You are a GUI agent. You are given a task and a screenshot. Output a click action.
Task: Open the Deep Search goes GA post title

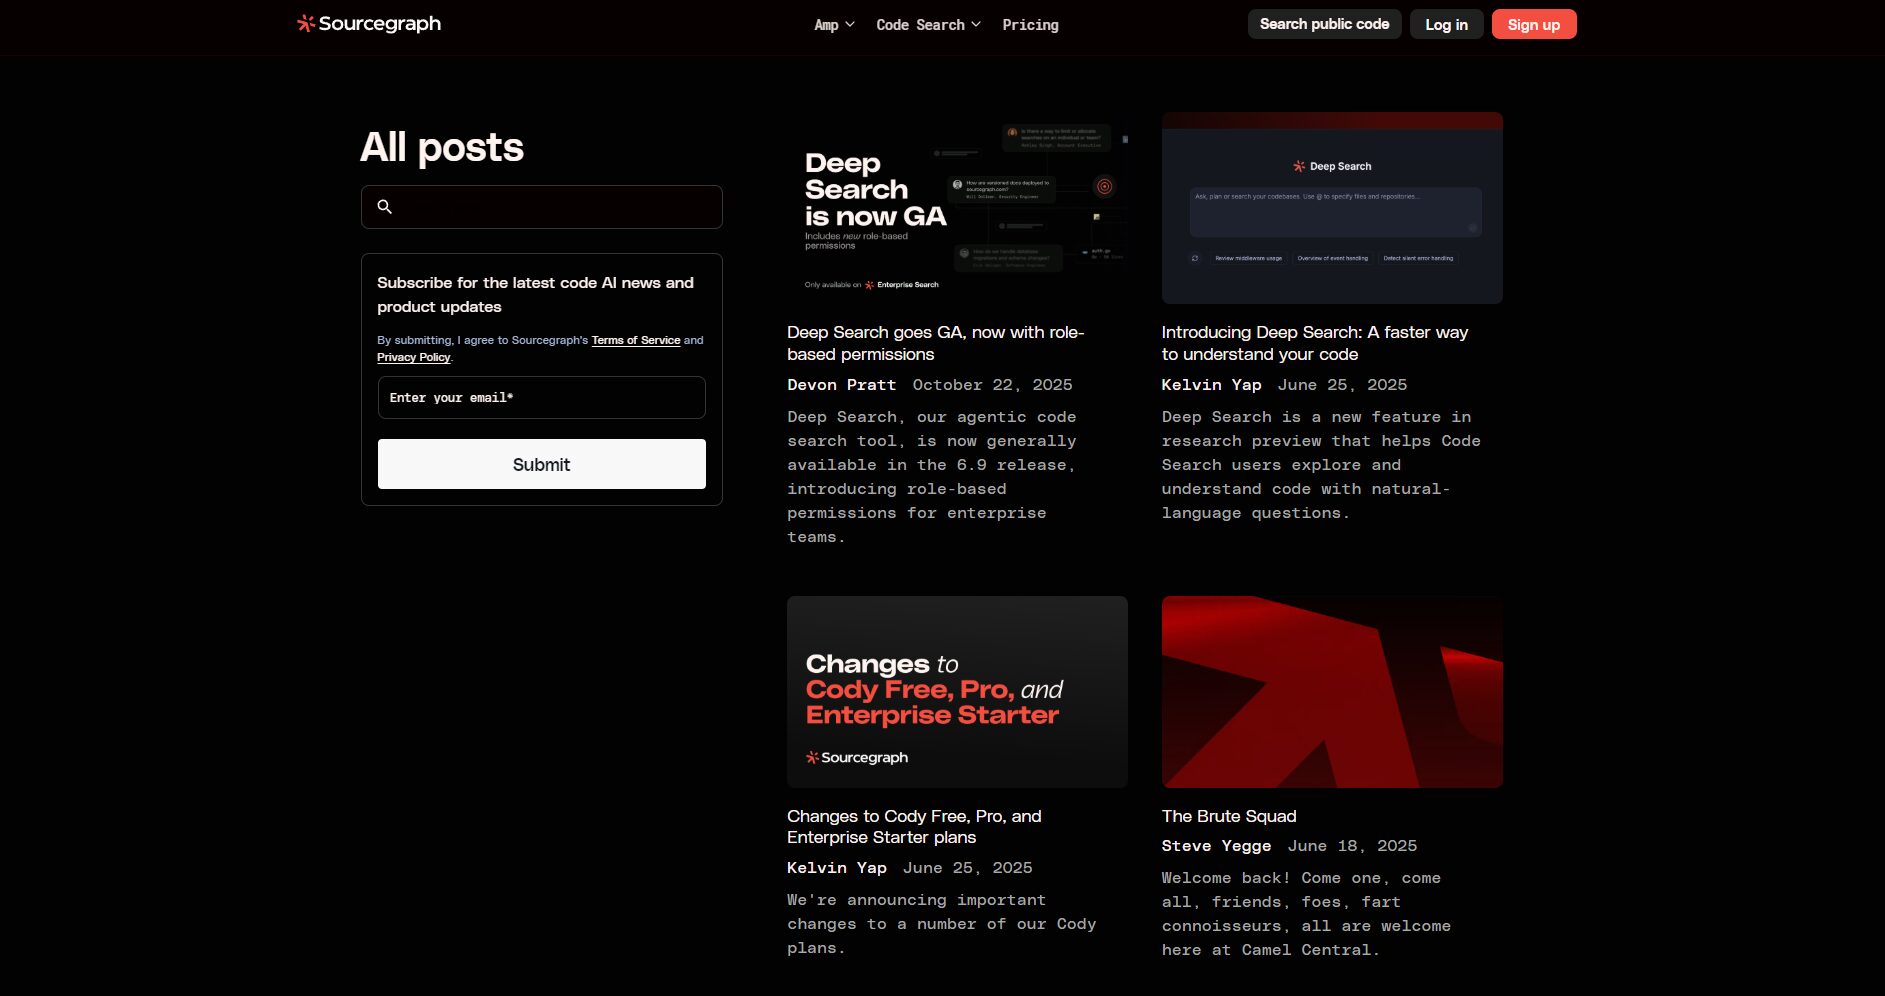[x=935, y=343]
